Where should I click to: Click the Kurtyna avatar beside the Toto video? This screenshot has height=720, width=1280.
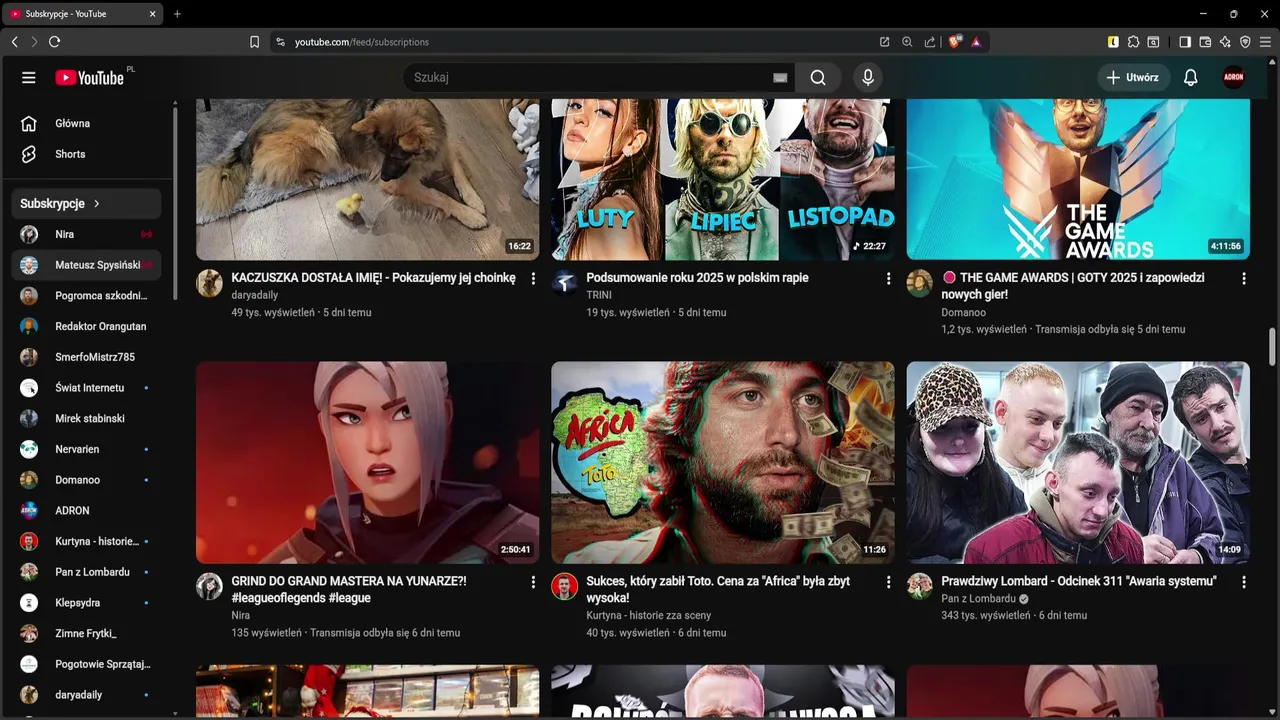(564, 586)
